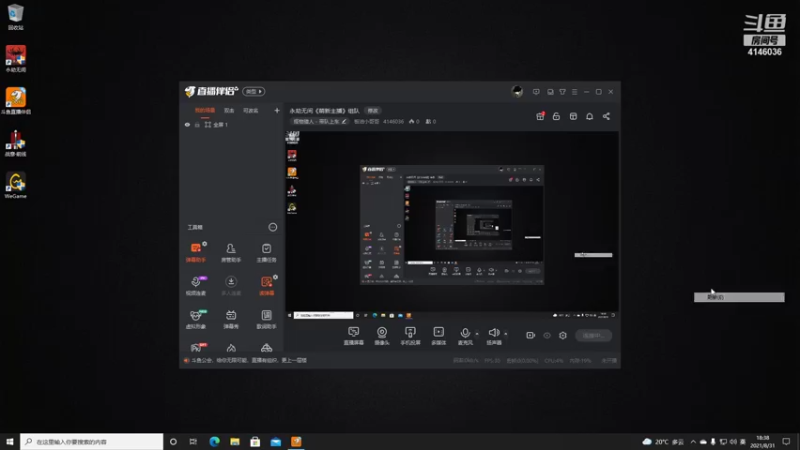Viewport: 800px width, 450px height.
Task: Toggle lock on the 全屏1 source
Action: point(197,124)
